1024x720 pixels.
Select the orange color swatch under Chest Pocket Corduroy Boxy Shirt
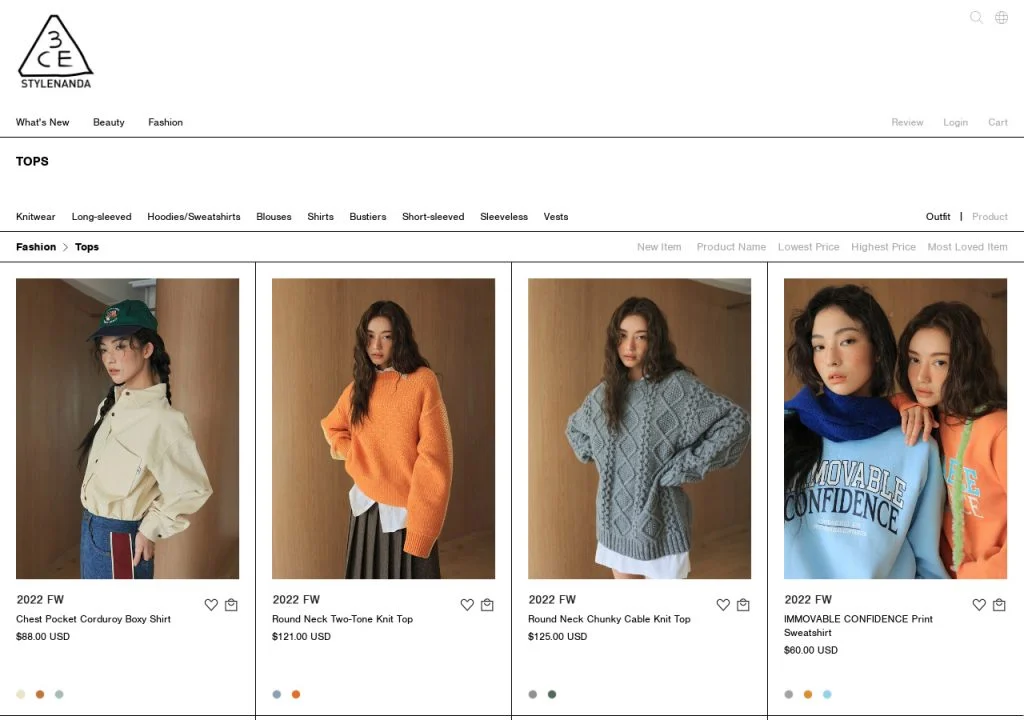point(40,693)
